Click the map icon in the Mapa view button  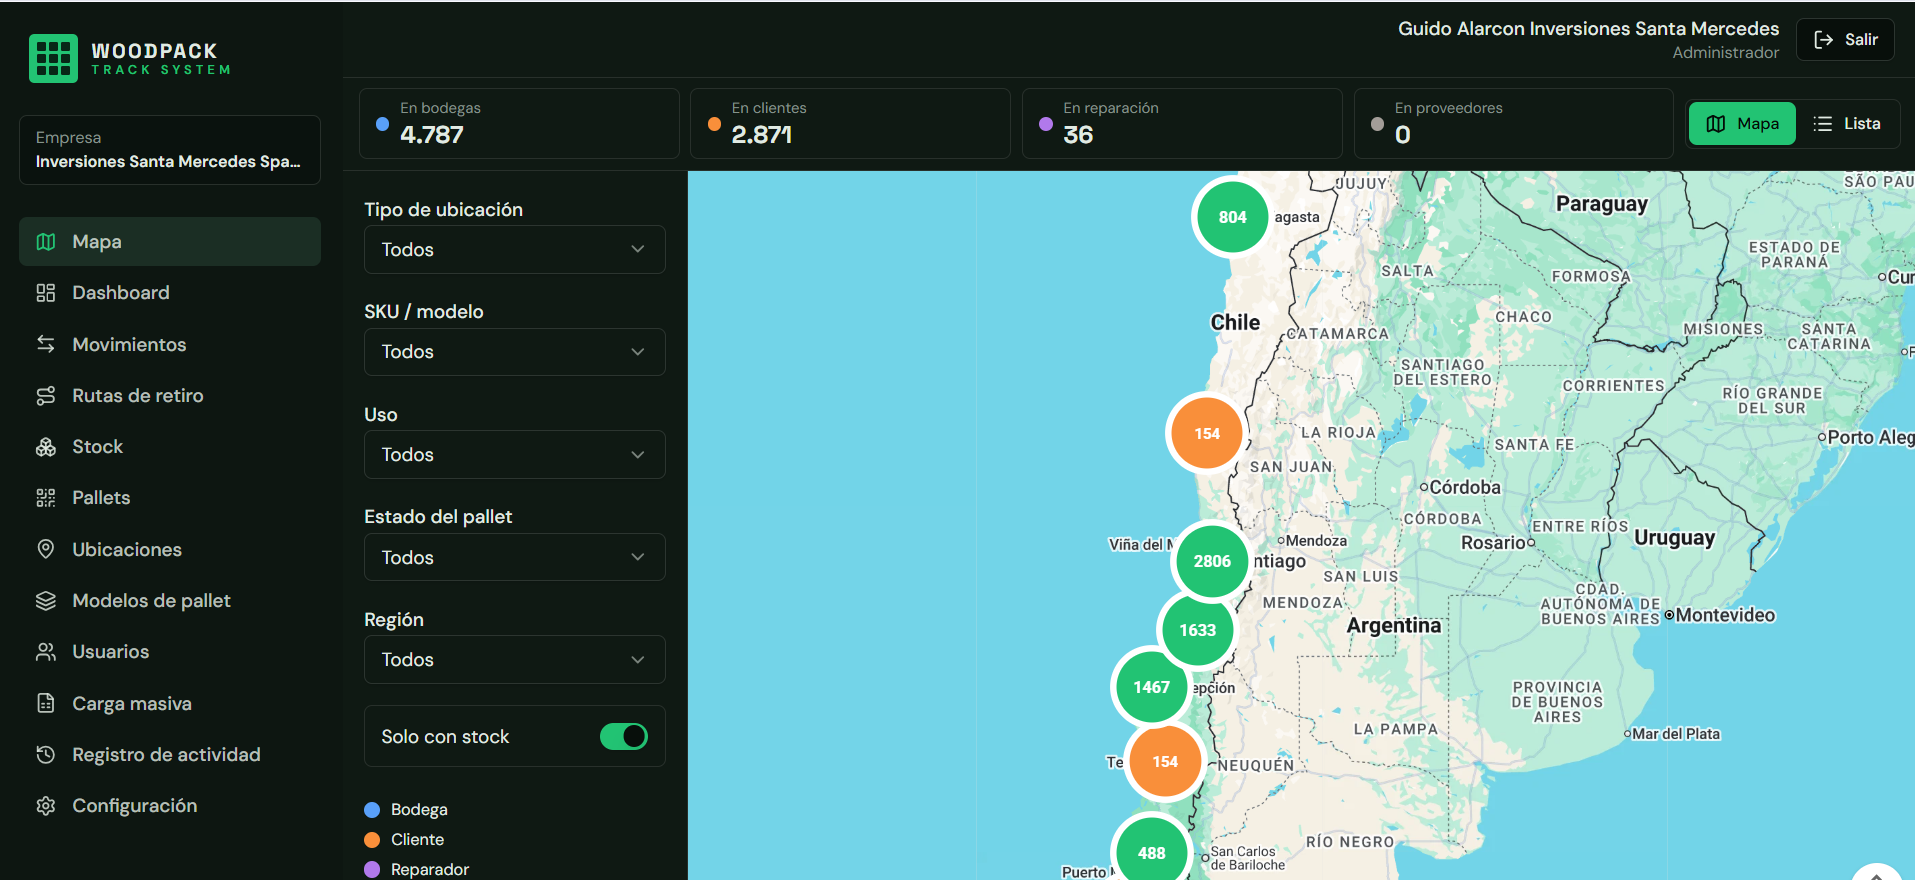coord(1716,124)
